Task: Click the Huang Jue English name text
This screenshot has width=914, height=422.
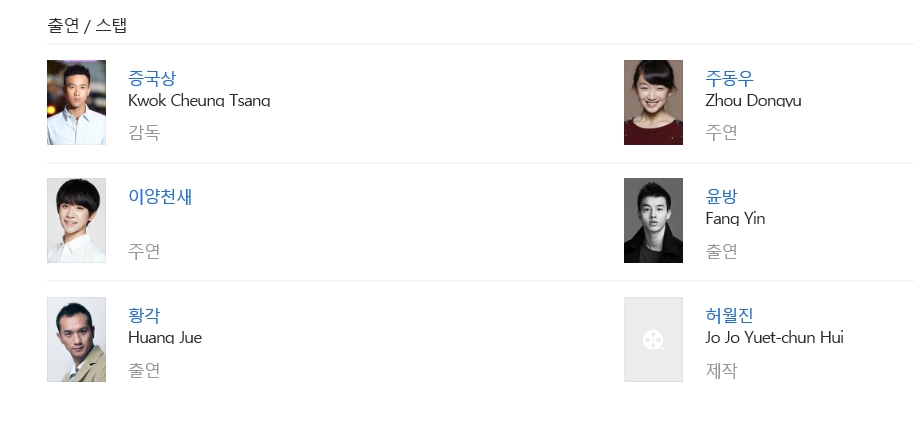Action: click(x=165, y=338)
